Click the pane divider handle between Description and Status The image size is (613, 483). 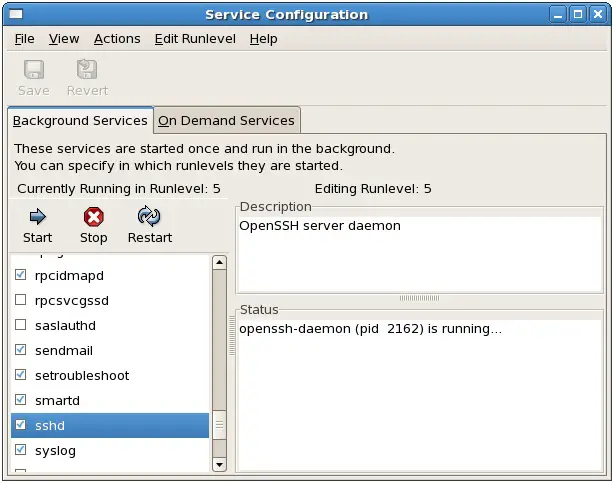tap(420, 298)
